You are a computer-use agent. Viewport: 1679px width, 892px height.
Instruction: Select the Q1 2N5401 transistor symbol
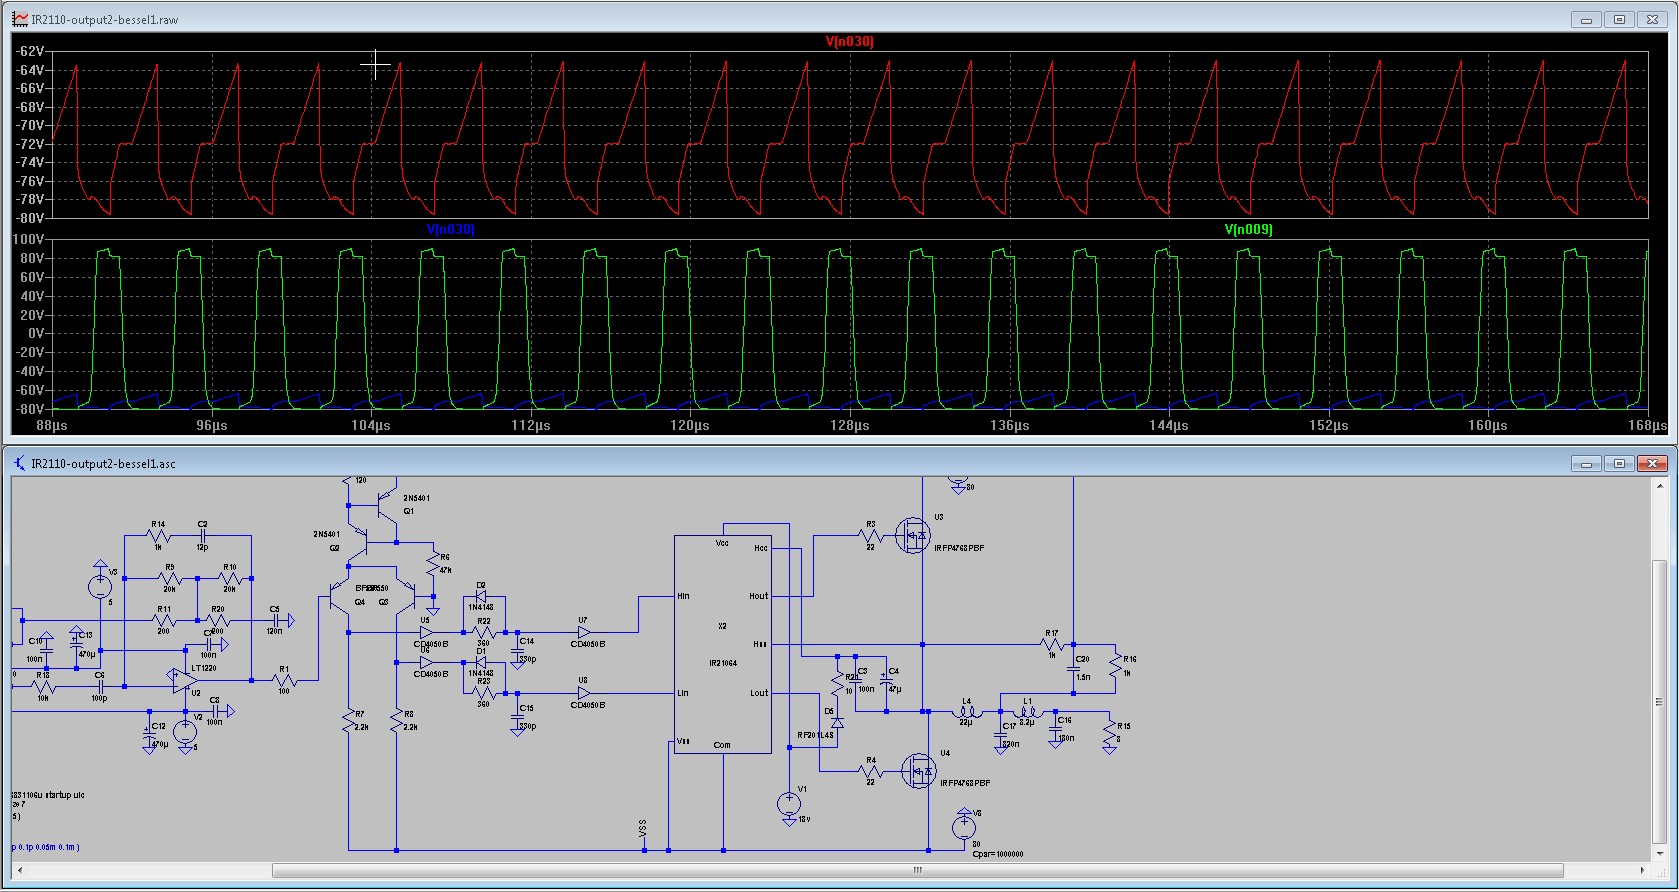387,507
